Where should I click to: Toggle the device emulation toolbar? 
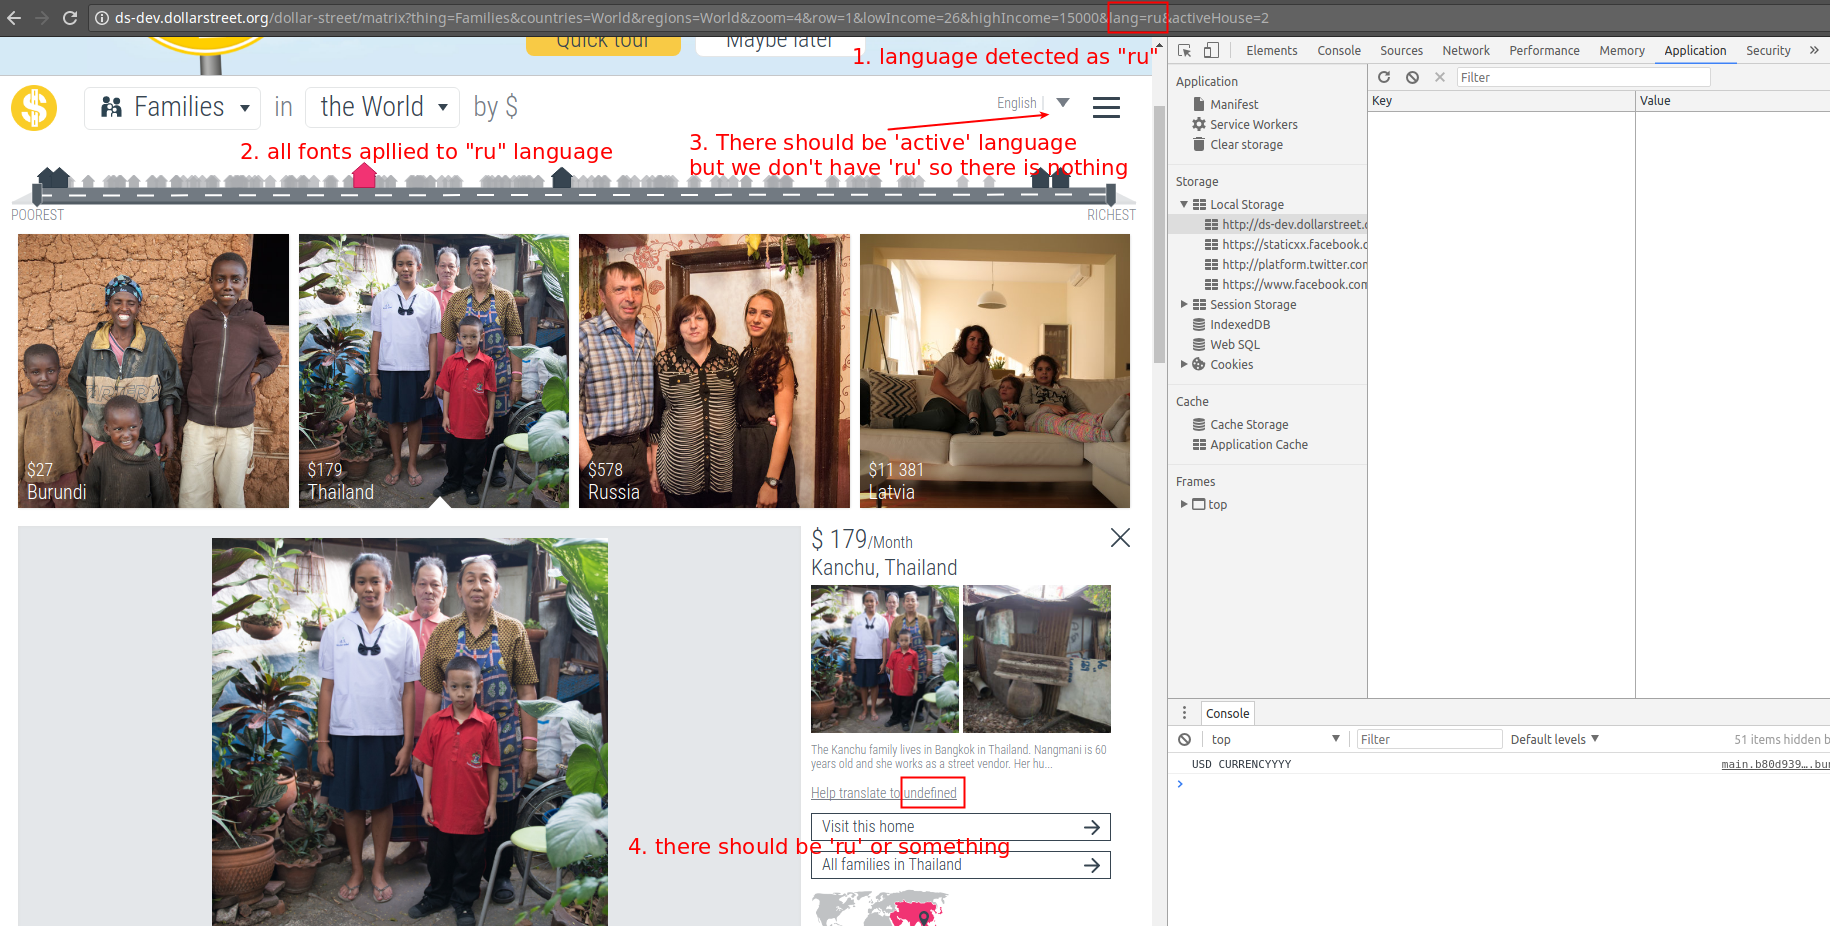pos(1210,49)
